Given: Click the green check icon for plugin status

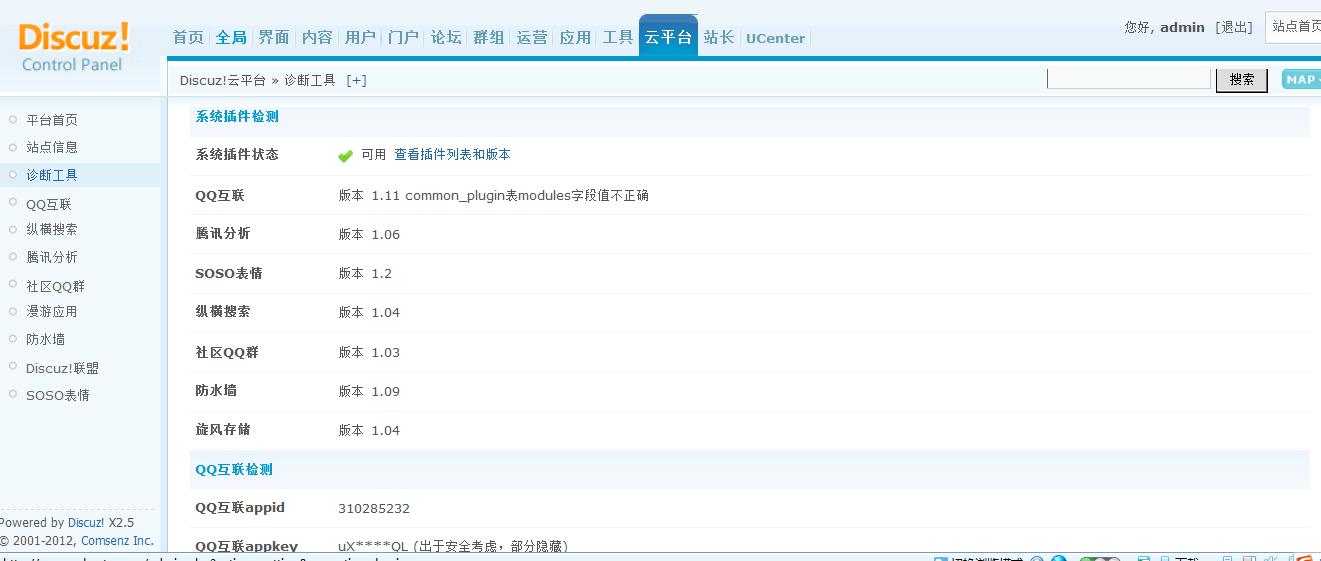Looking at the screenshot, I should (x=345, y=156).
